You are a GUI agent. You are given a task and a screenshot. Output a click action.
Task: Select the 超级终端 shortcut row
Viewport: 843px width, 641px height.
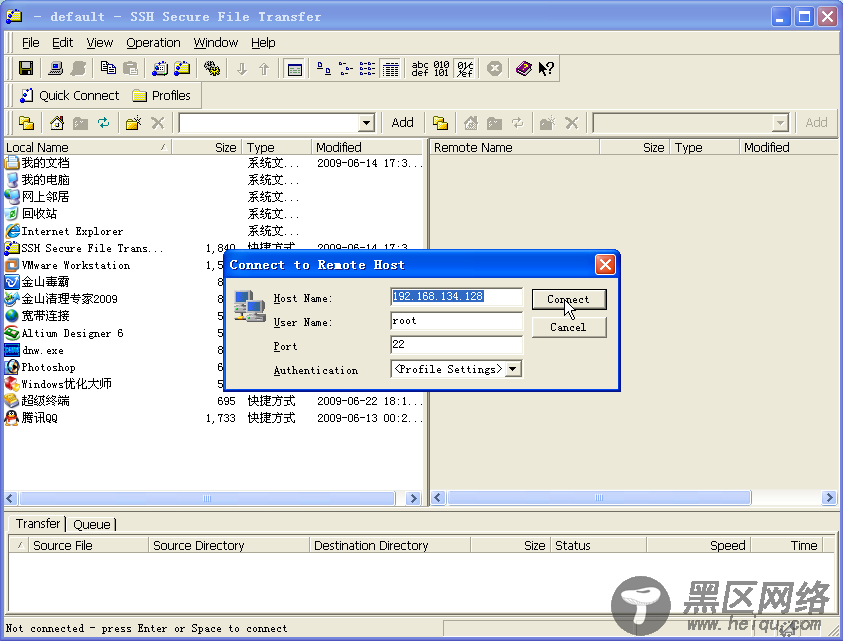pos(214,401)
